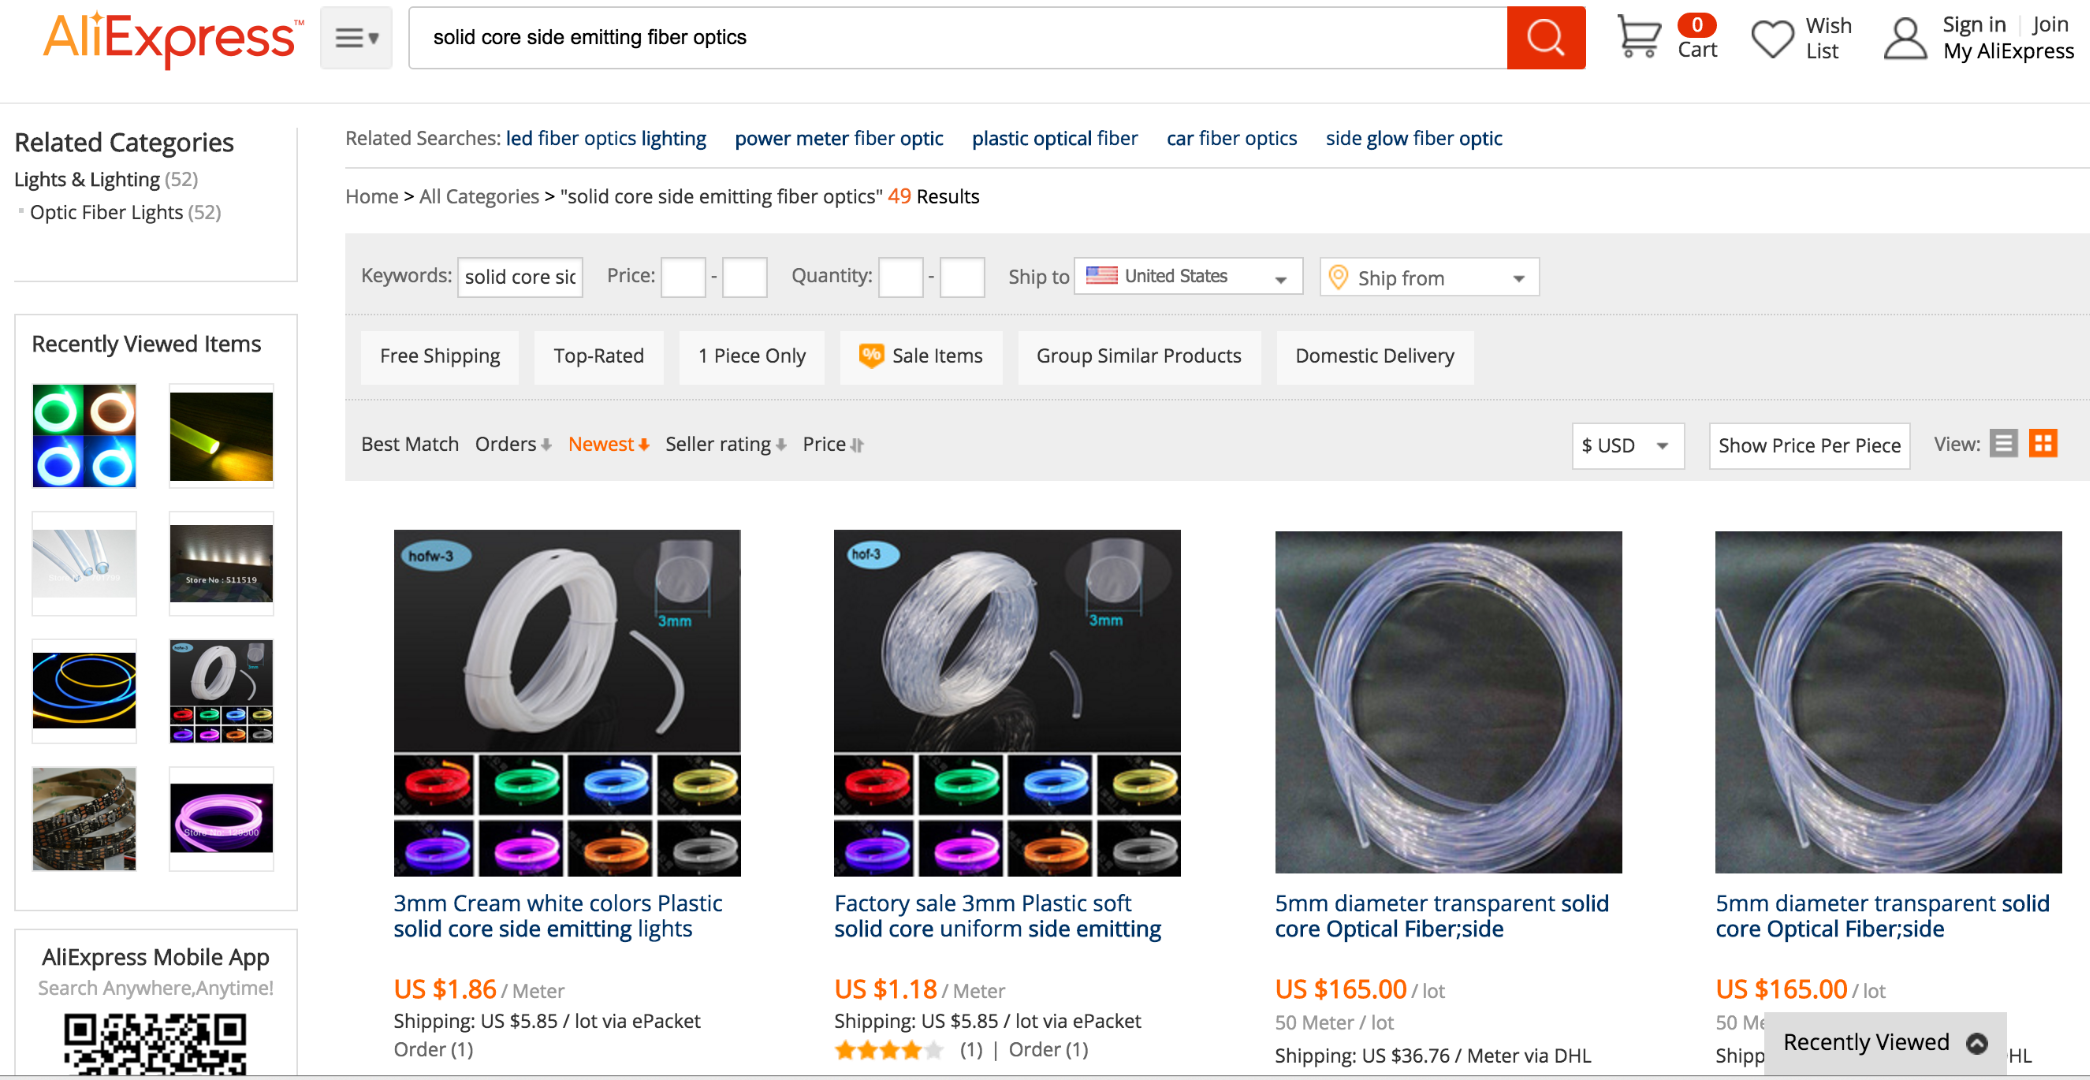Click the Keywords search input field
2090x1080 pixels.
pyautogui.click(x=519, y=277)
